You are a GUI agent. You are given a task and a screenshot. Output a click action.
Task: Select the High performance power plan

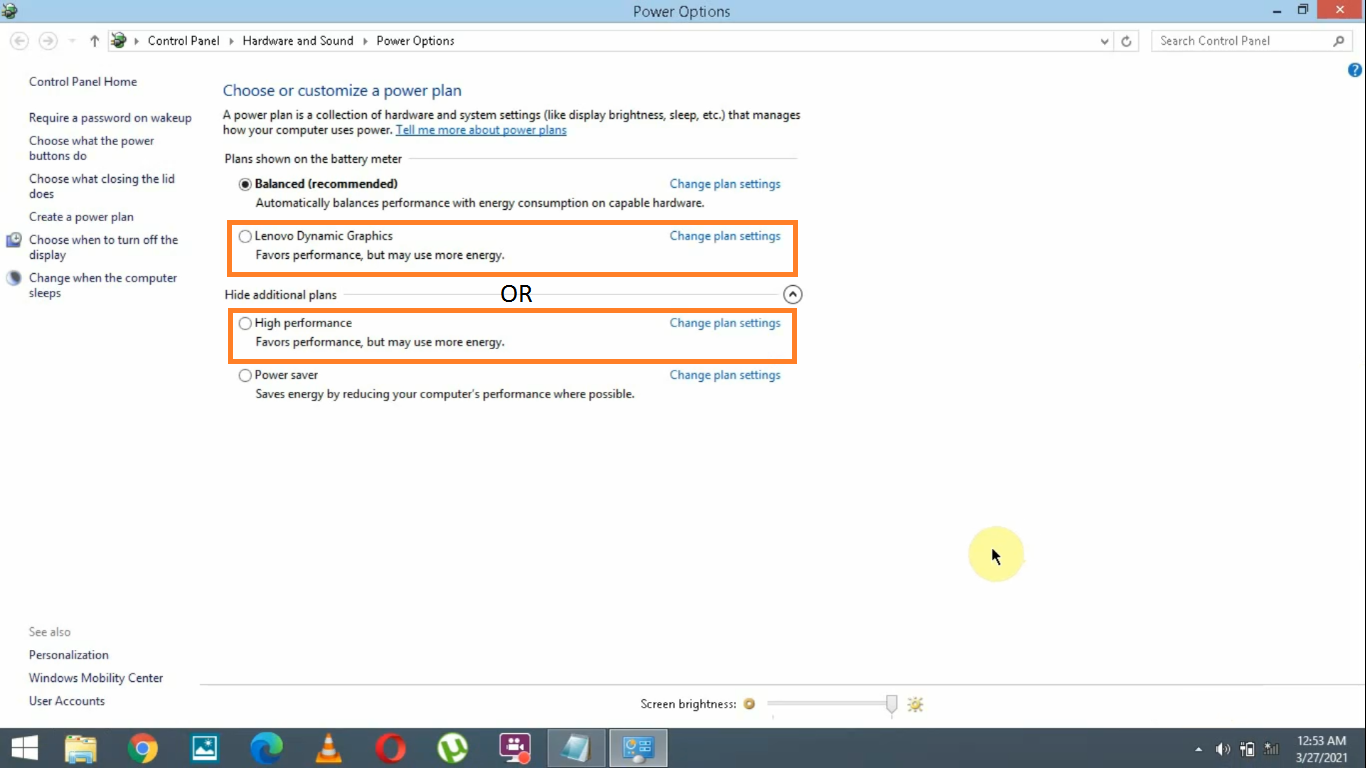pos(245,322)
